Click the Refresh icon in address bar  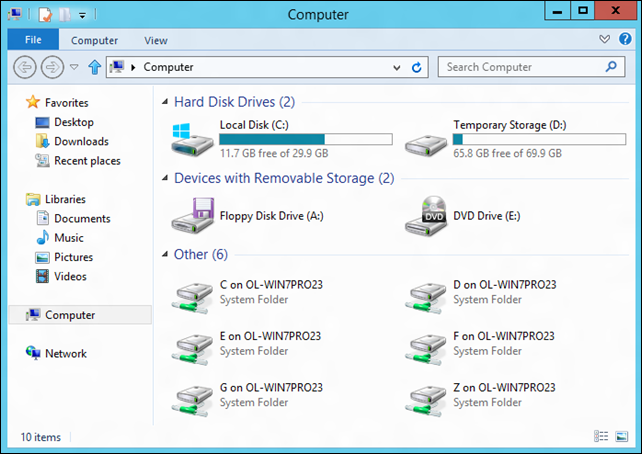[x=417, y=67]
